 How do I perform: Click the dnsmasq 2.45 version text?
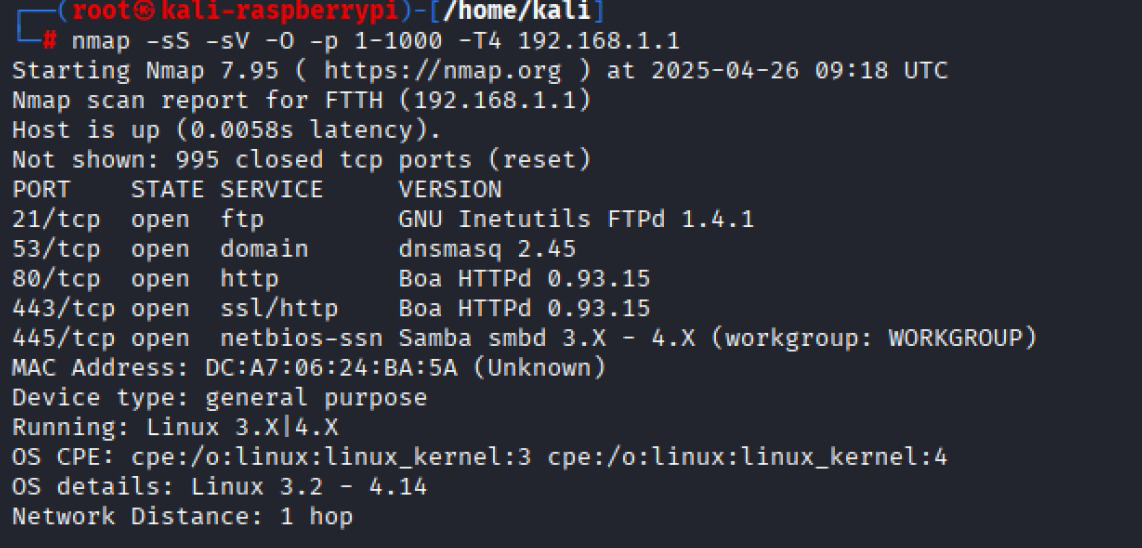point(487,250)
